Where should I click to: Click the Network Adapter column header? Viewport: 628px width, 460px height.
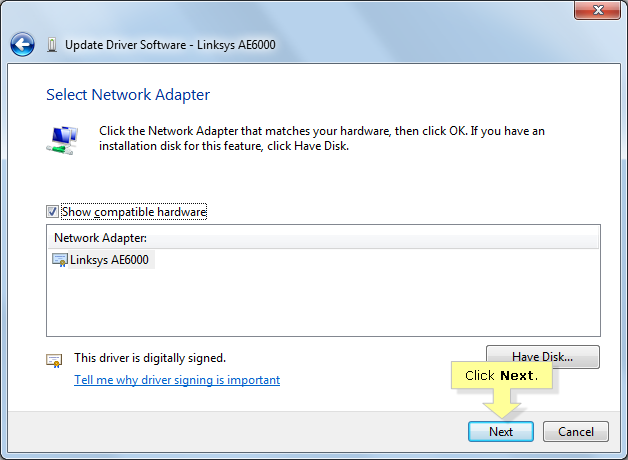(x=323, y=238)
